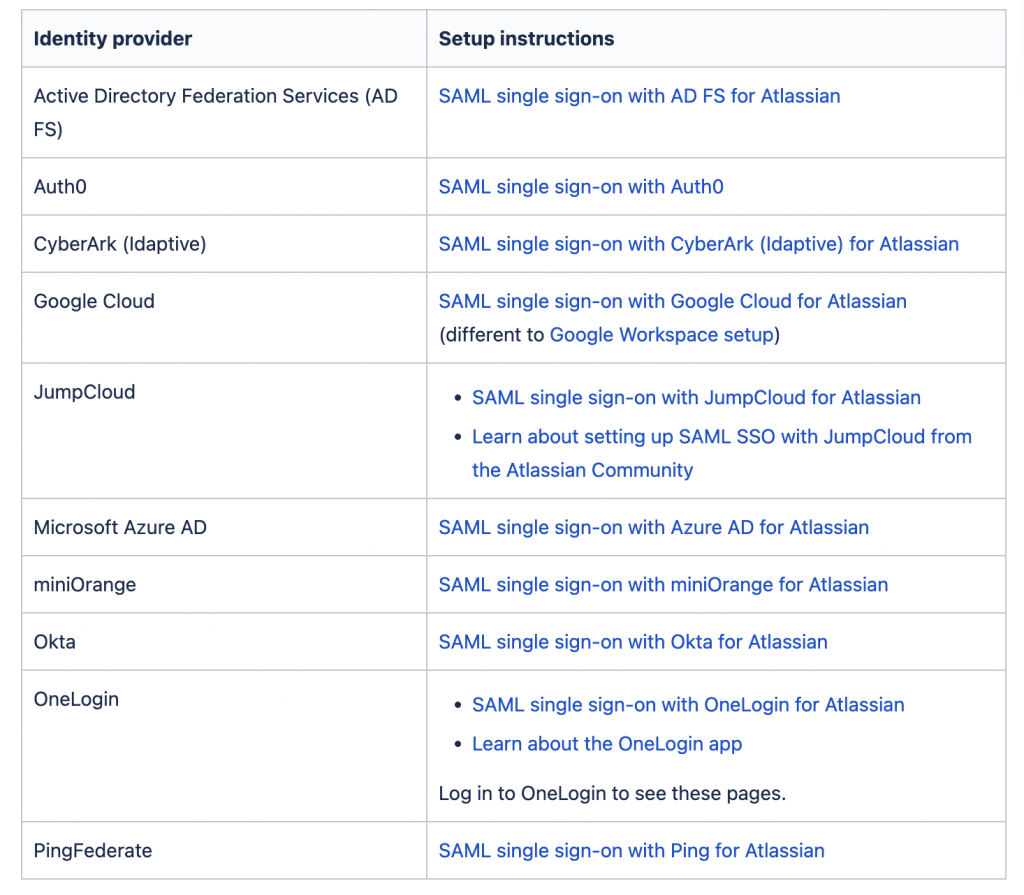Open SAML single sign-on with Ping link

pyautogui.click(x=631, y=851)
